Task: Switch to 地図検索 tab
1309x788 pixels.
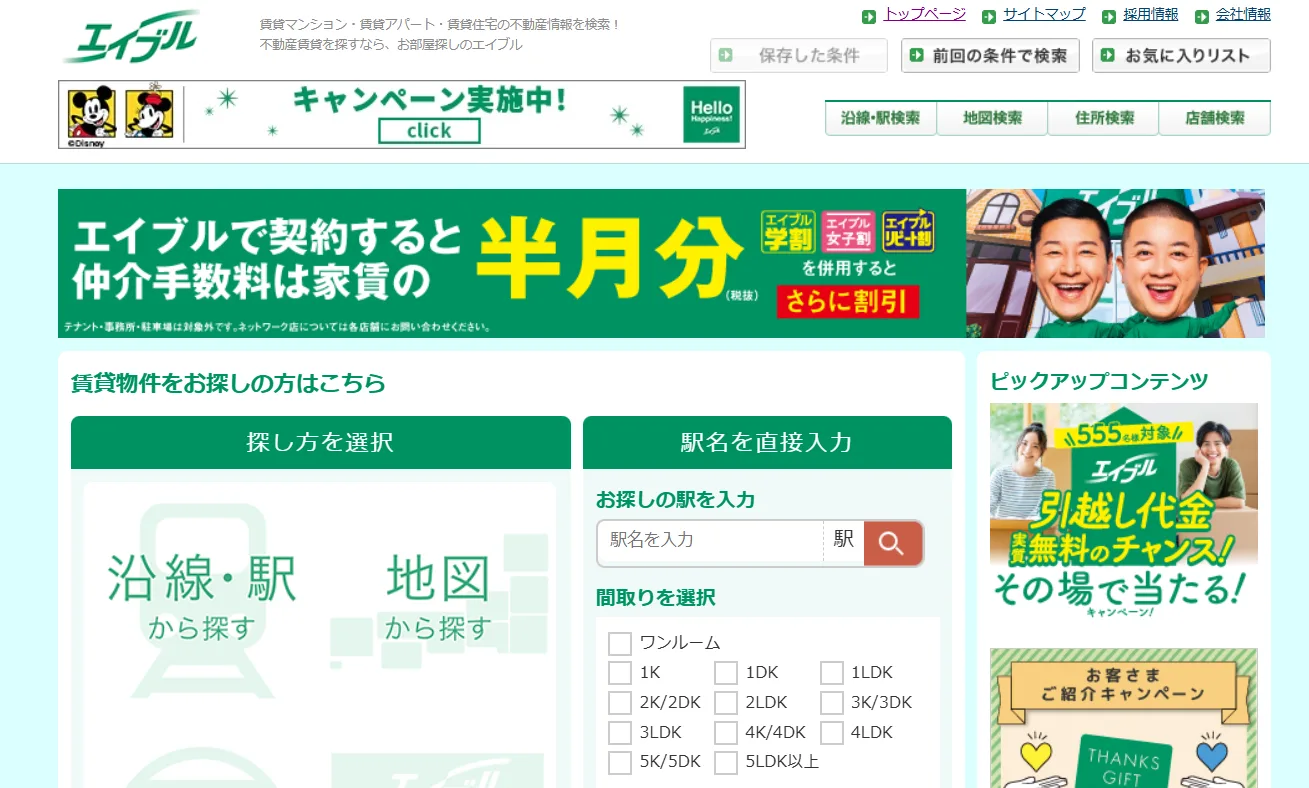Action: point(992,118)
